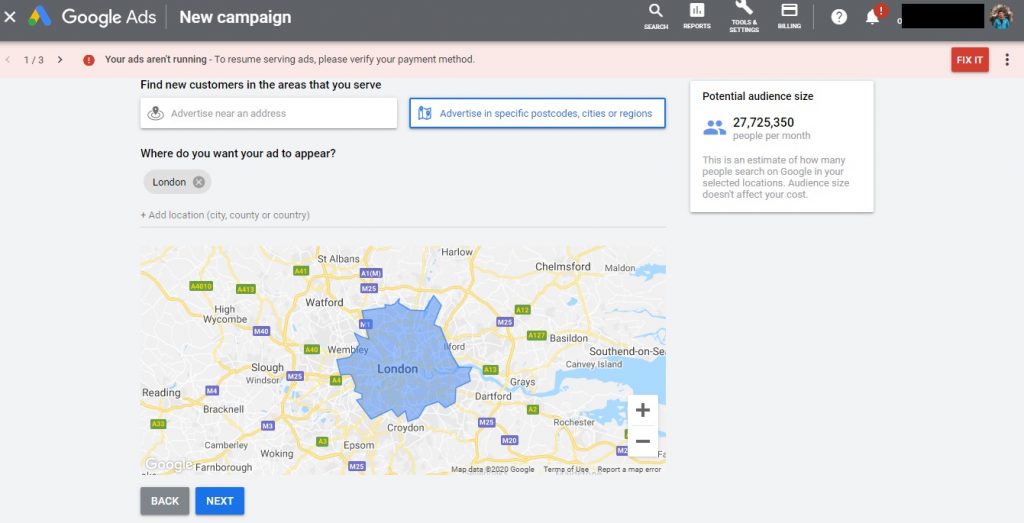Click the 1 / 3 notification counter

33,59
